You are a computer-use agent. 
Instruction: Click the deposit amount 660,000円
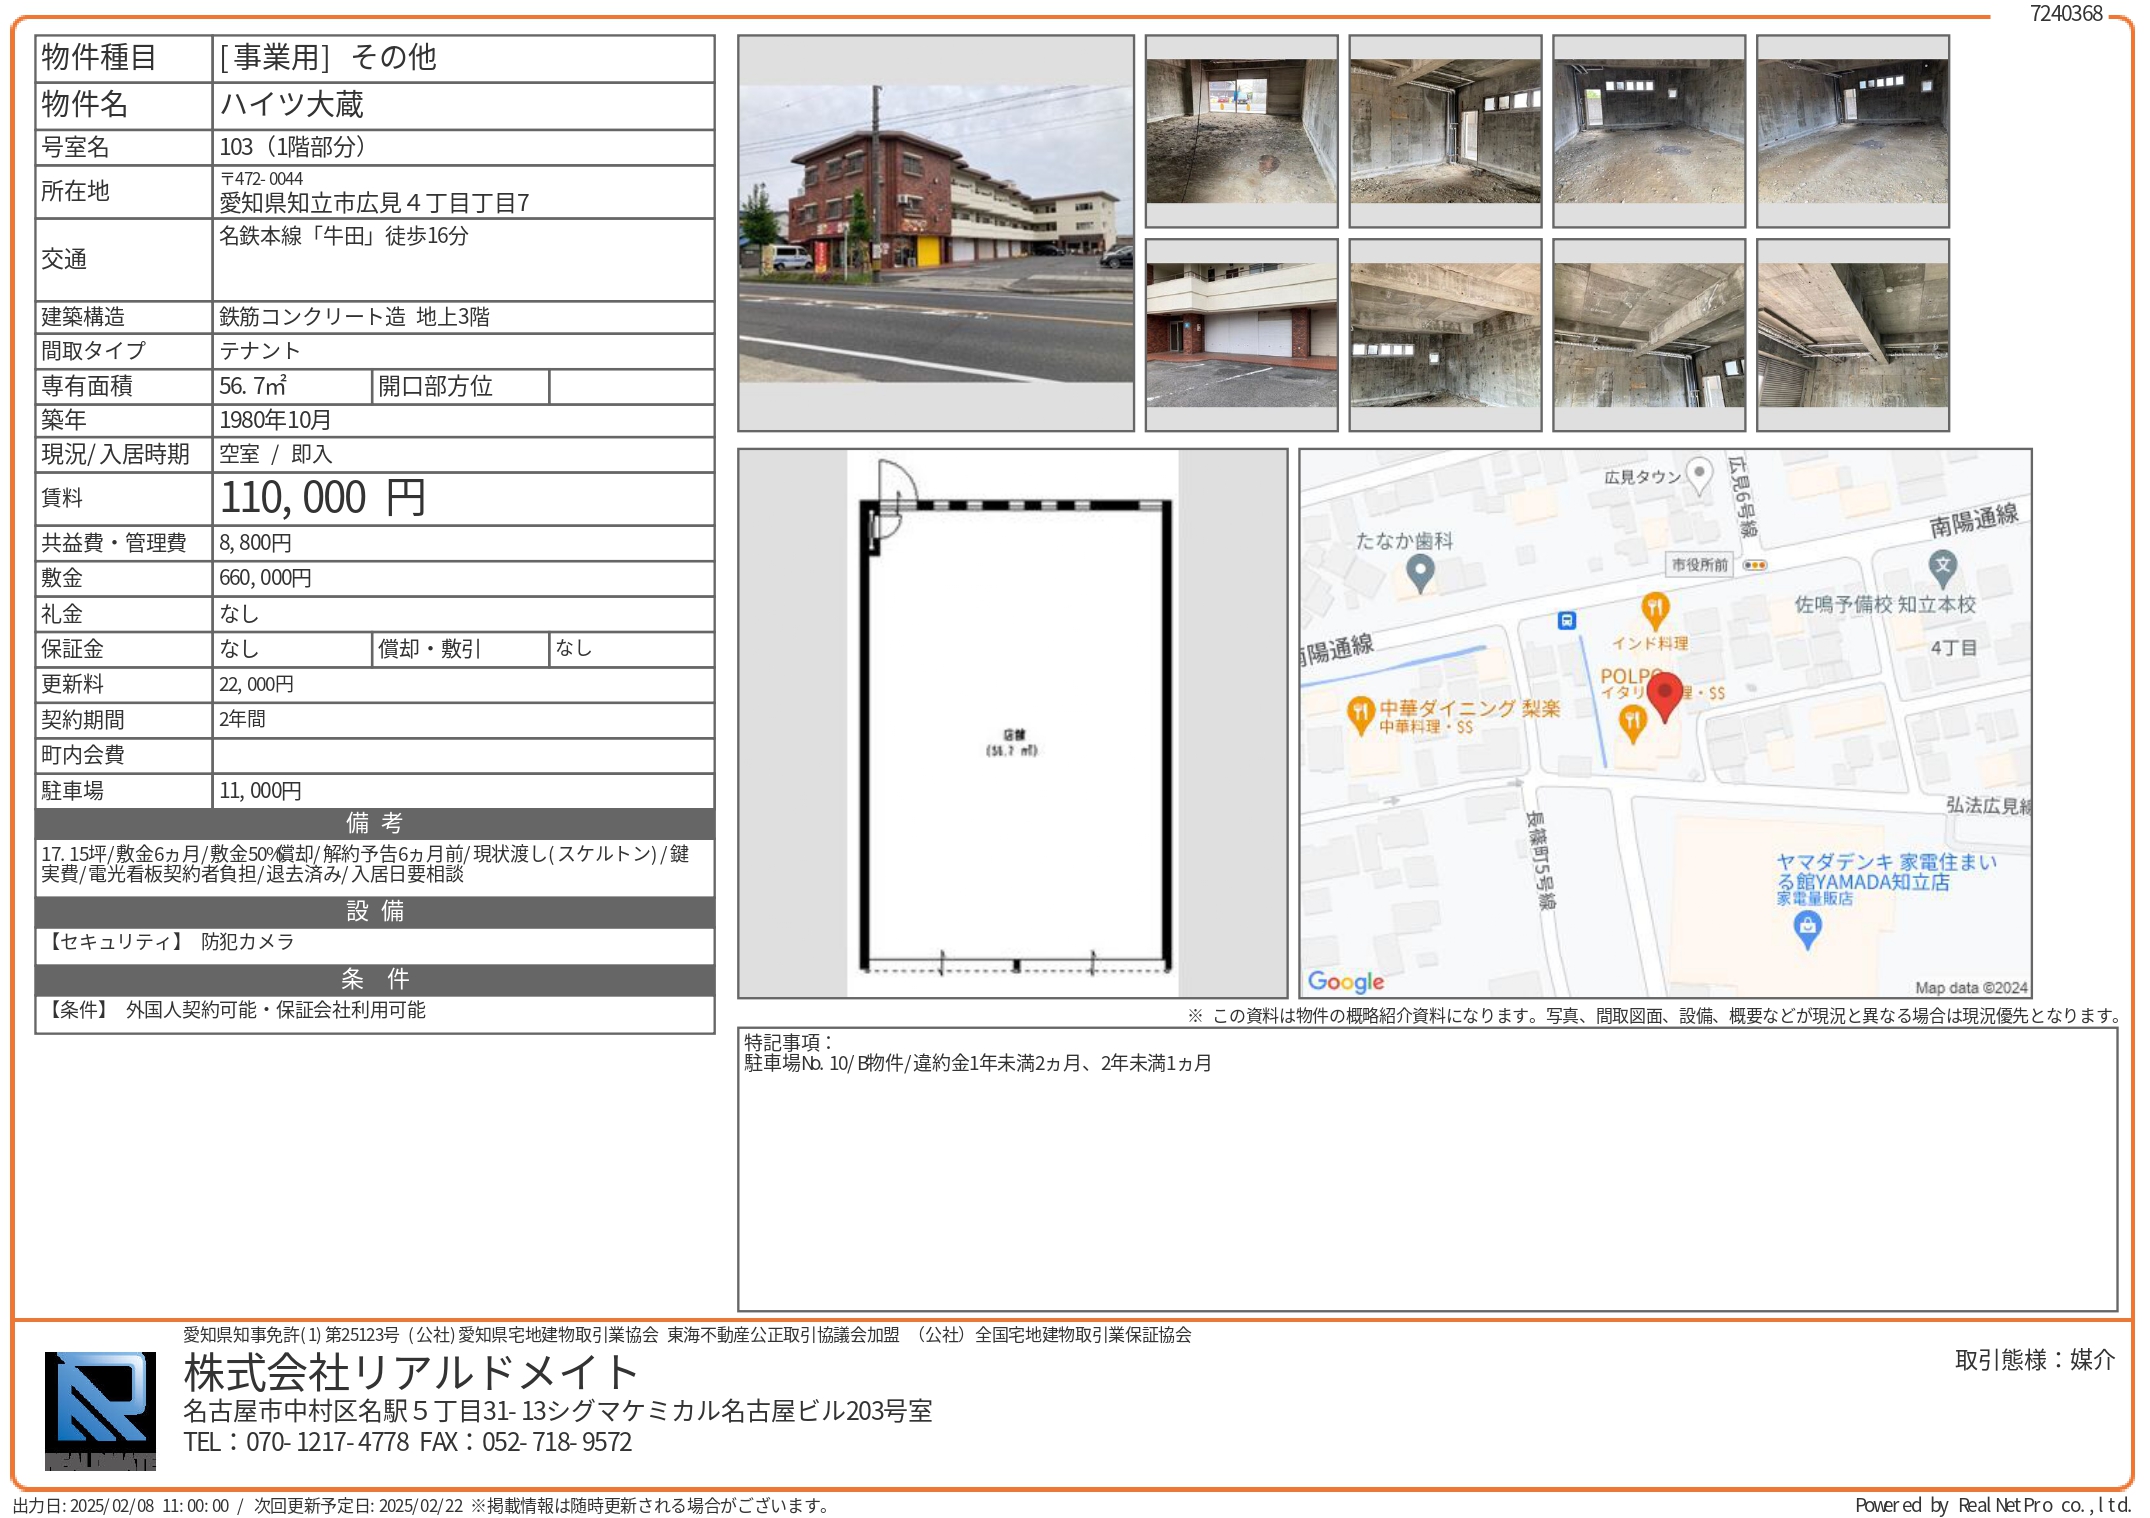pyautogui.click(x=266, y=578)
